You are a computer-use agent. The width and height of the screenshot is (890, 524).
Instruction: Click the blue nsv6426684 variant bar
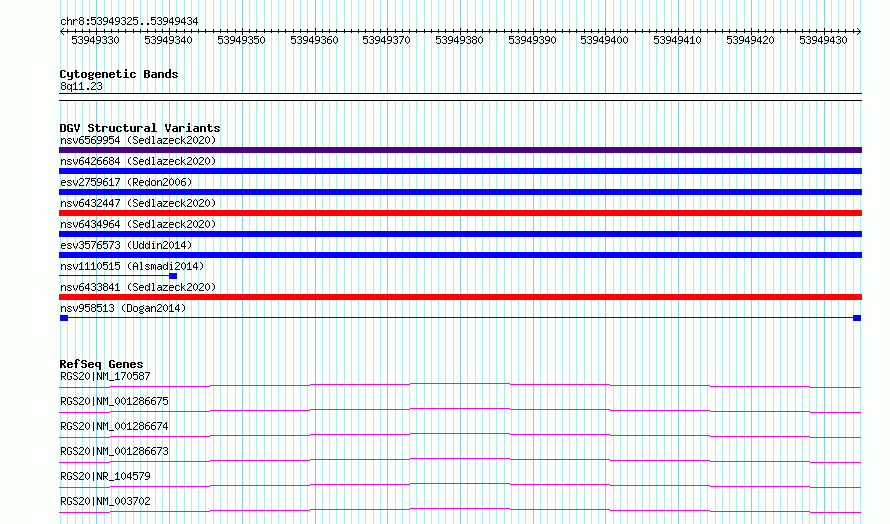460,171
